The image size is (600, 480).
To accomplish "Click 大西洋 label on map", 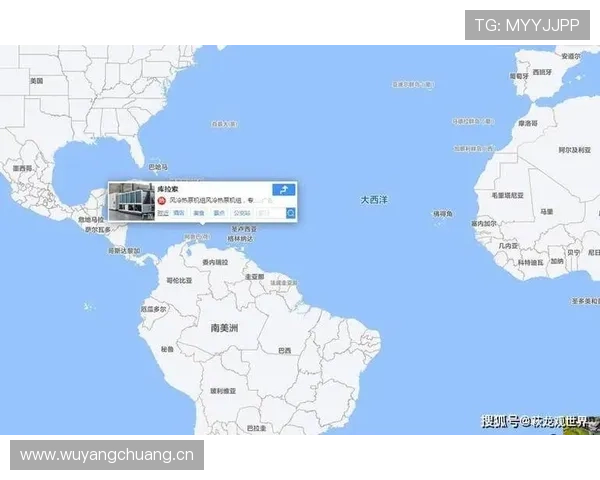I will coord(374,199).
